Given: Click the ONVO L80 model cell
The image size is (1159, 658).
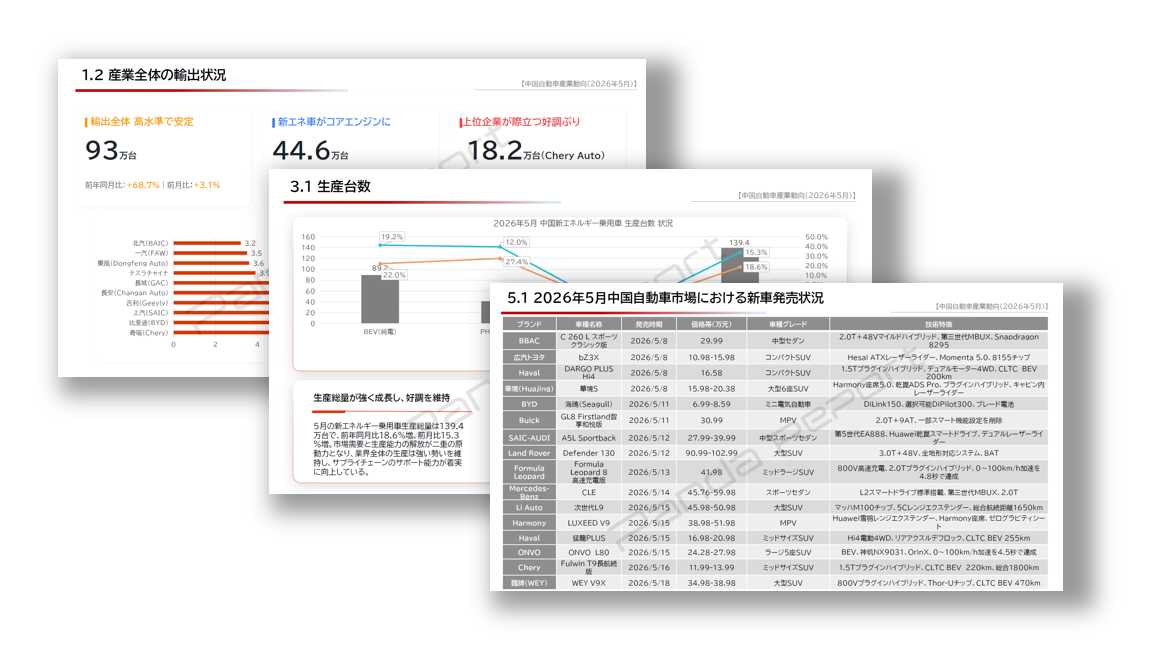Looking at the screenshot, I should coord(588,552).
